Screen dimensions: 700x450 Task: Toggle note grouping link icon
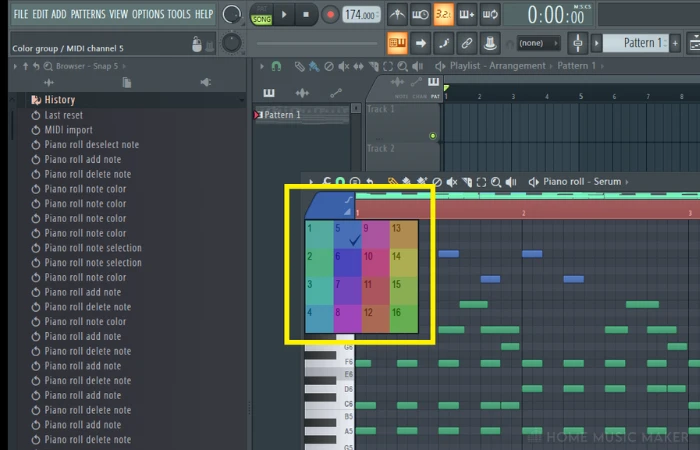(x=467, y=43)
